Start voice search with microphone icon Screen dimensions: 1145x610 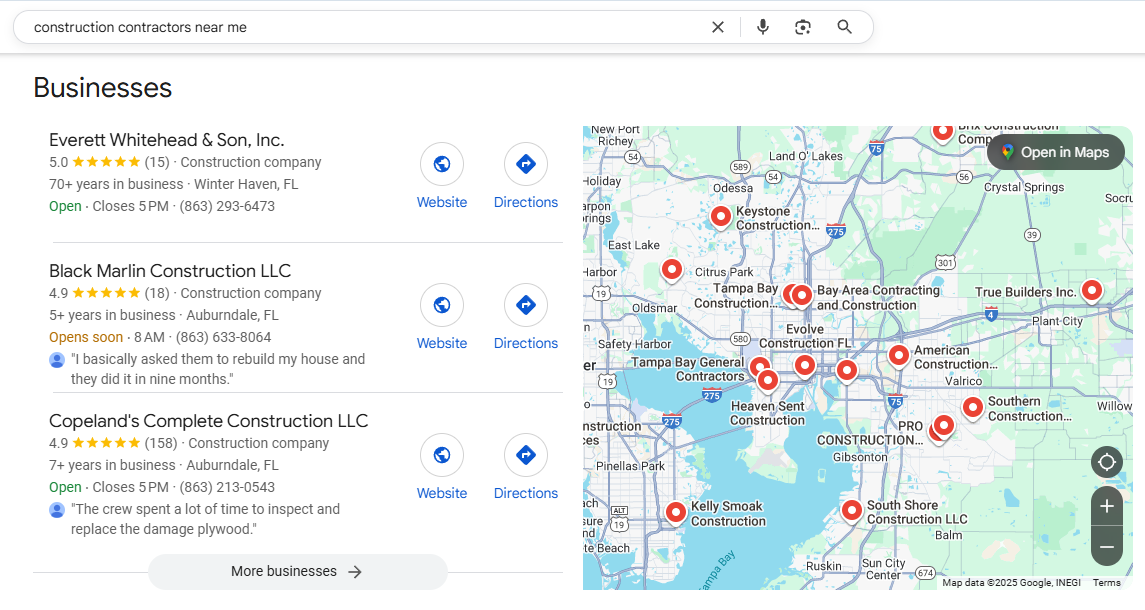pyautogui.click(x=763, y=27)
